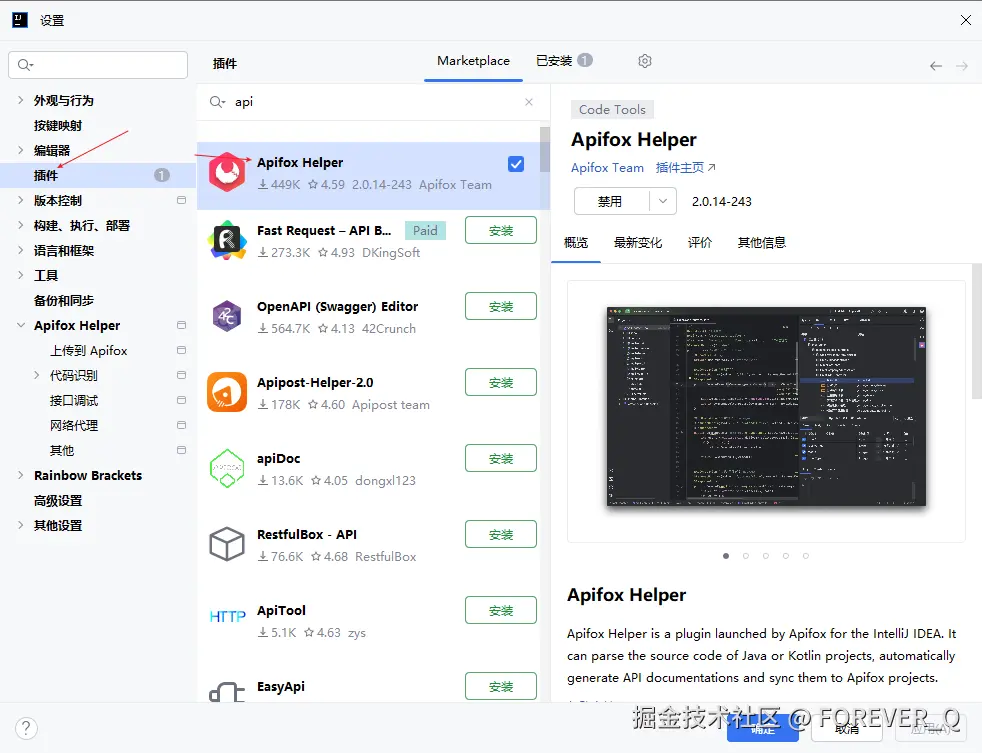Click the 禁用 button to disable plugin
This screenshot has height=753, width=982.
pos(612,201)
